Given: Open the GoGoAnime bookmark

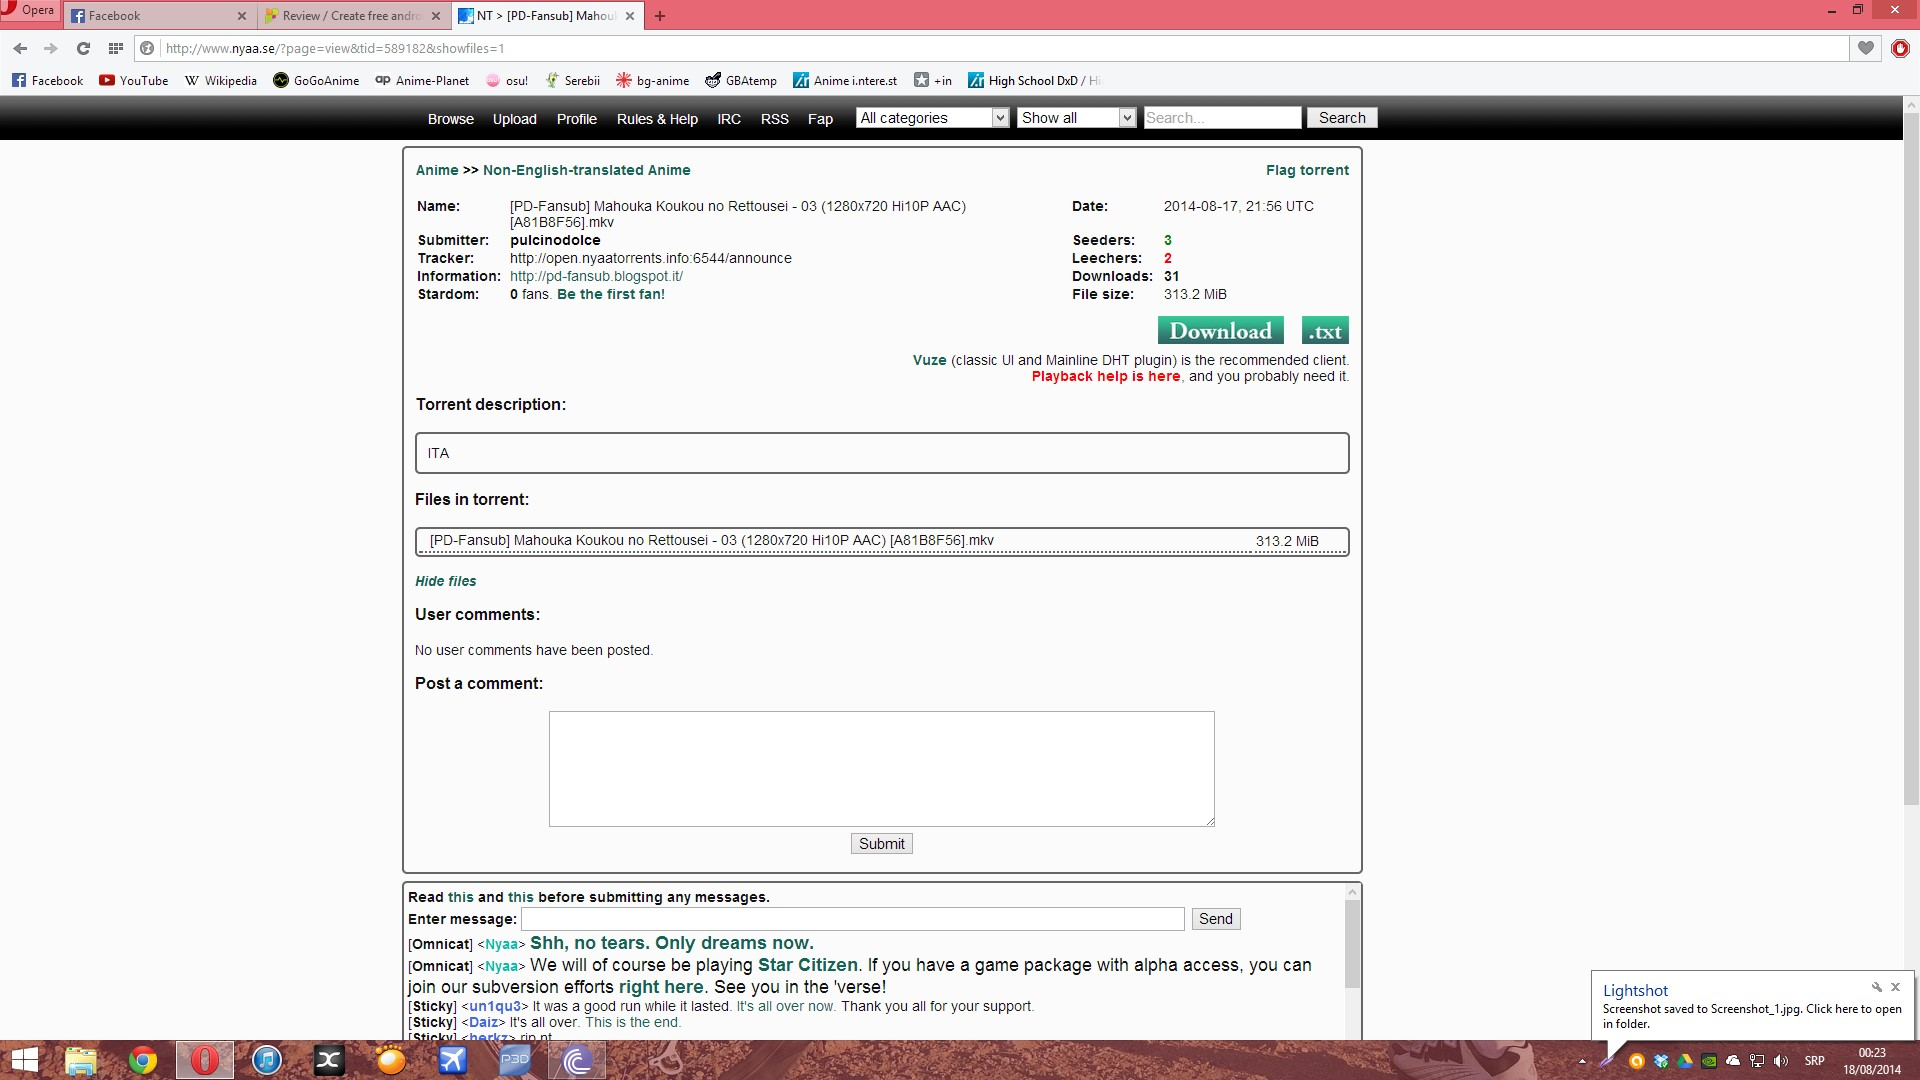Looking at the screenshot, I should [x=316, y=81].
